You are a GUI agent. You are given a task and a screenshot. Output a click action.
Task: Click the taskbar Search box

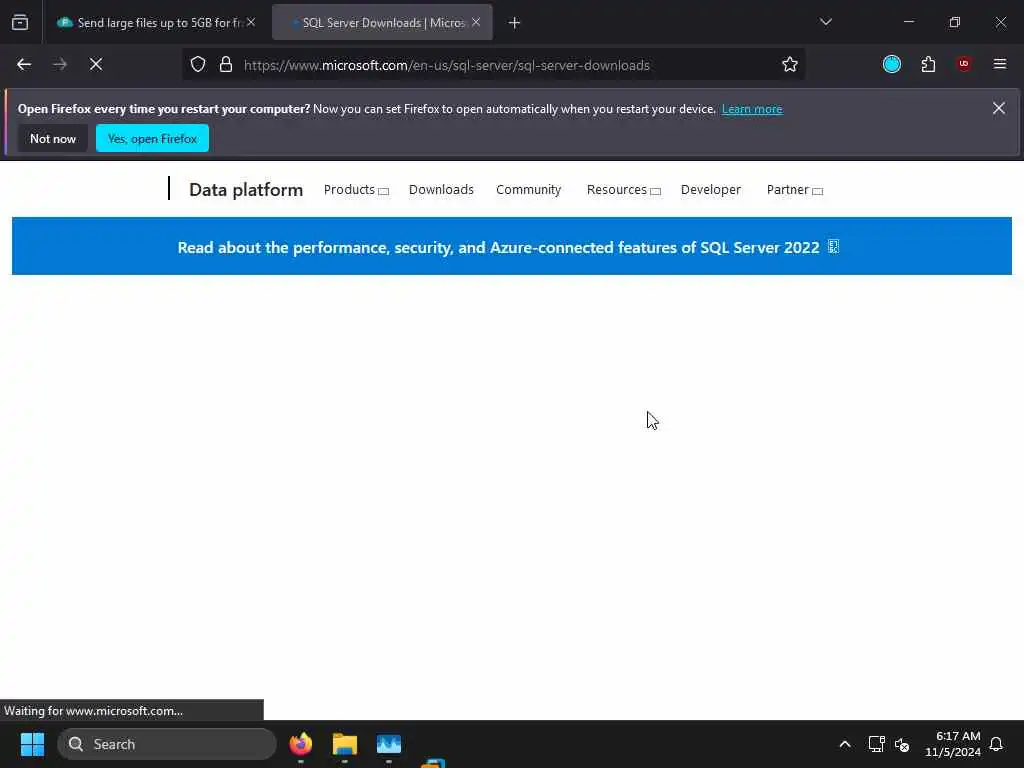167,744
